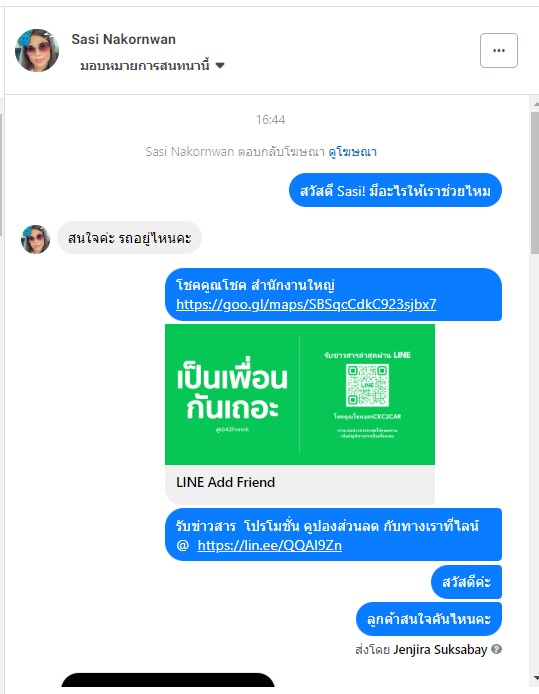Click Sasi Nakornwan's header profile picture
This screenshot has height=694, width=539.
[x=37, y=50]
